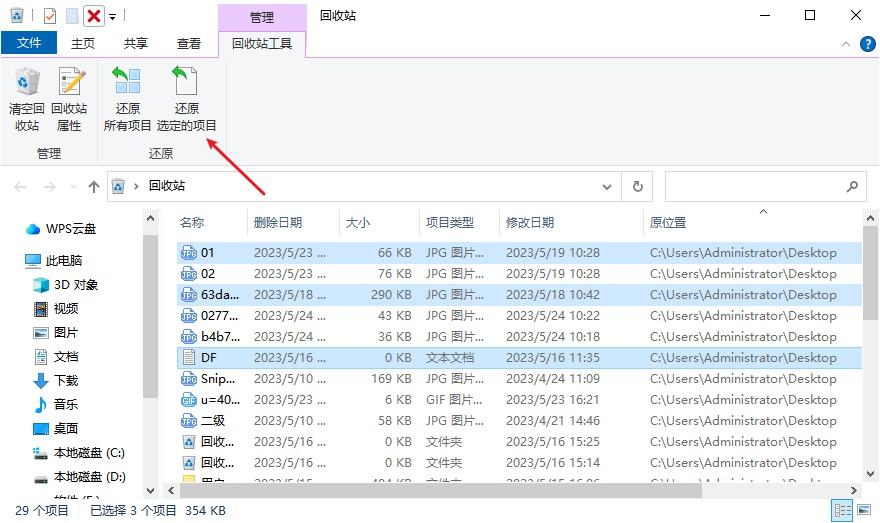Screen dimensions: 880x523
Task: Open WPS云盘 in the navigation pane
Action: 61,228
